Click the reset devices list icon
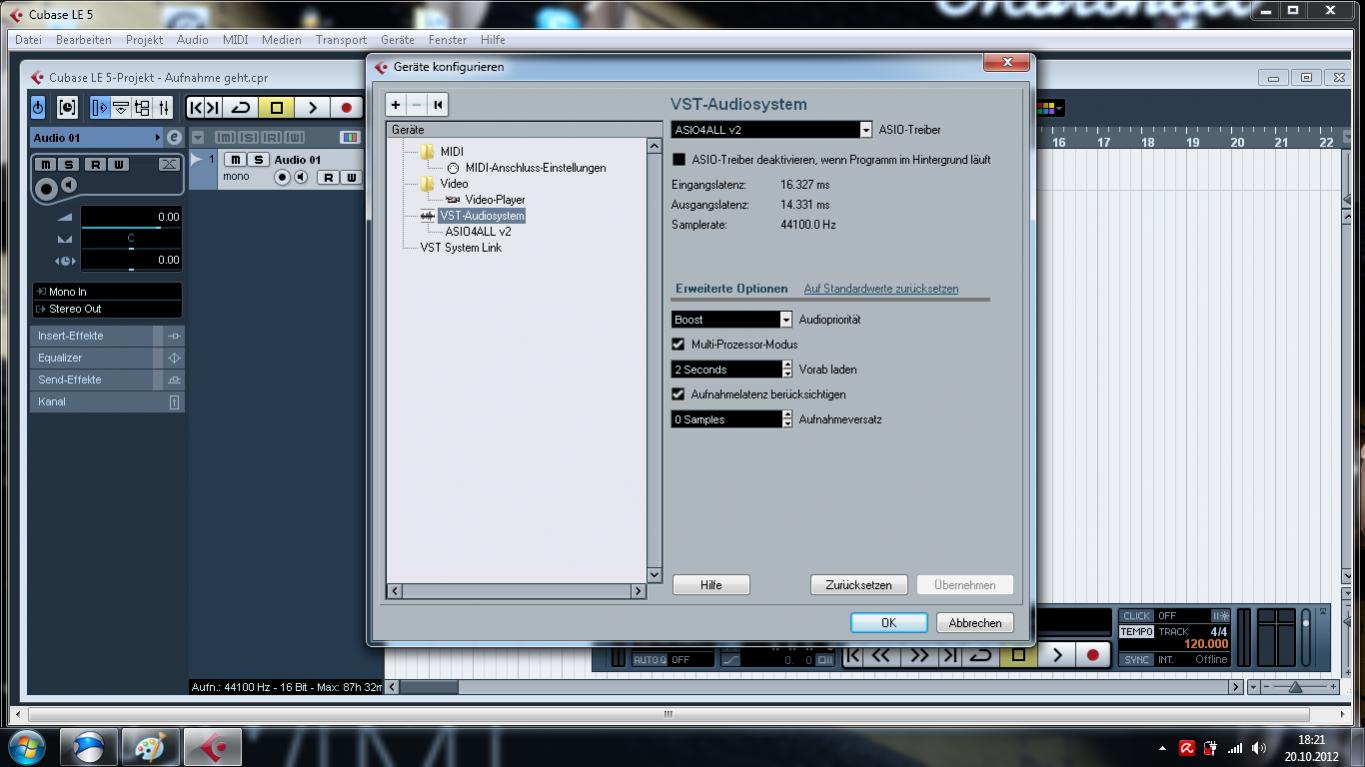The height and width of the screenshot is (767, 1365). [x=438, y=104]
